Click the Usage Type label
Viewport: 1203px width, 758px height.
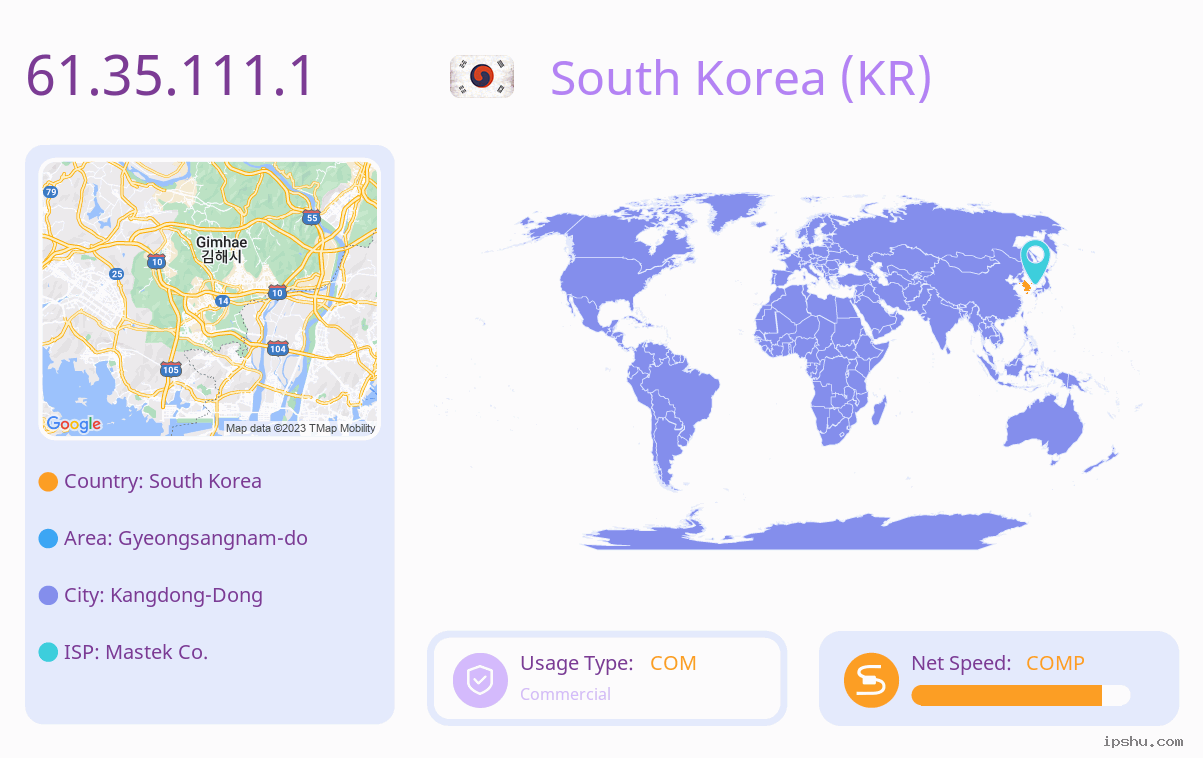[x=577, y=663]
